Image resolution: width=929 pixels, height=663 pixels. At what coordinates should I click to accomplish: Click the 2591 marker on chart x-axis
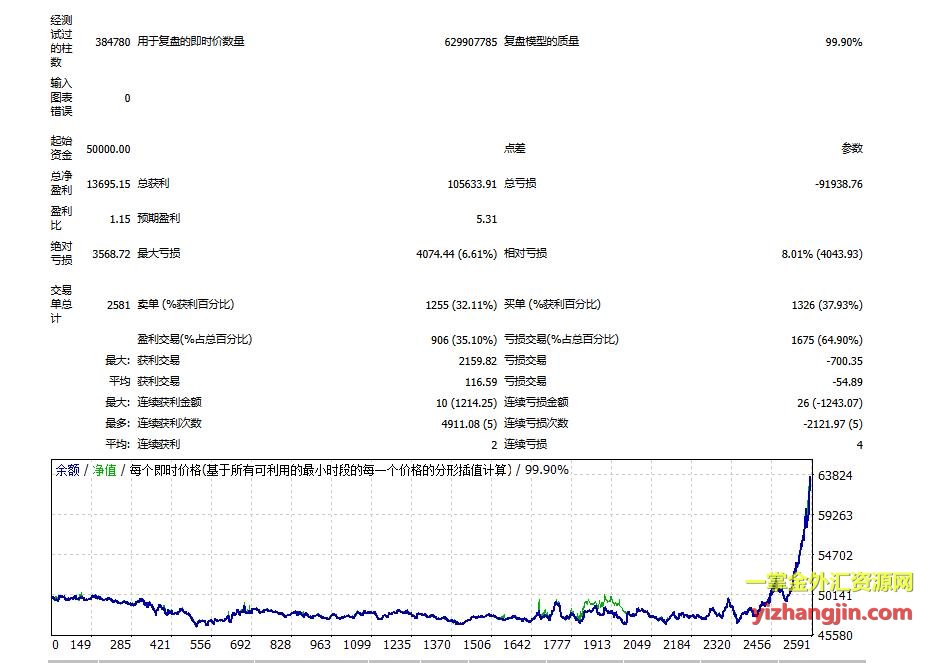pos(795,645)
